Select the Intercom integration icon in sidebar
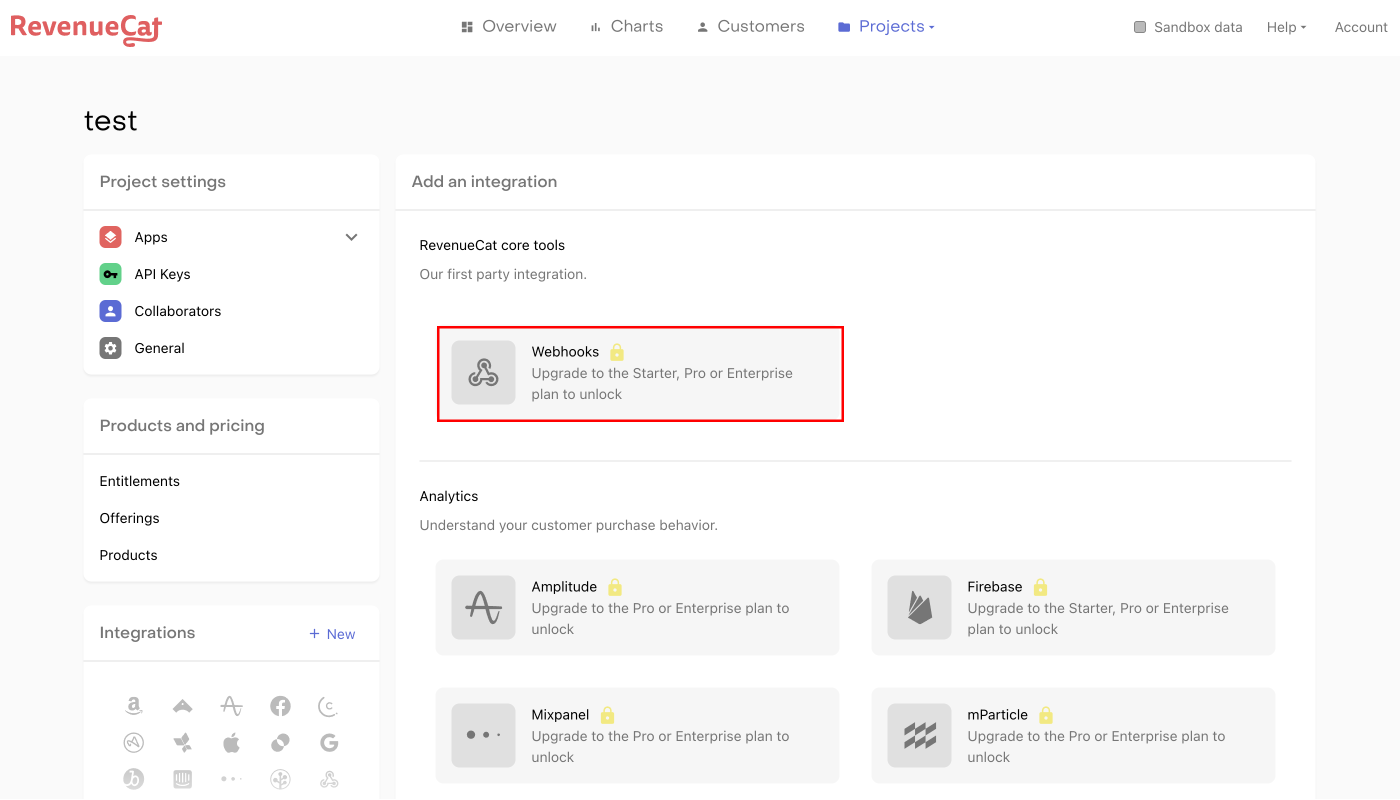 pos(183,778)
